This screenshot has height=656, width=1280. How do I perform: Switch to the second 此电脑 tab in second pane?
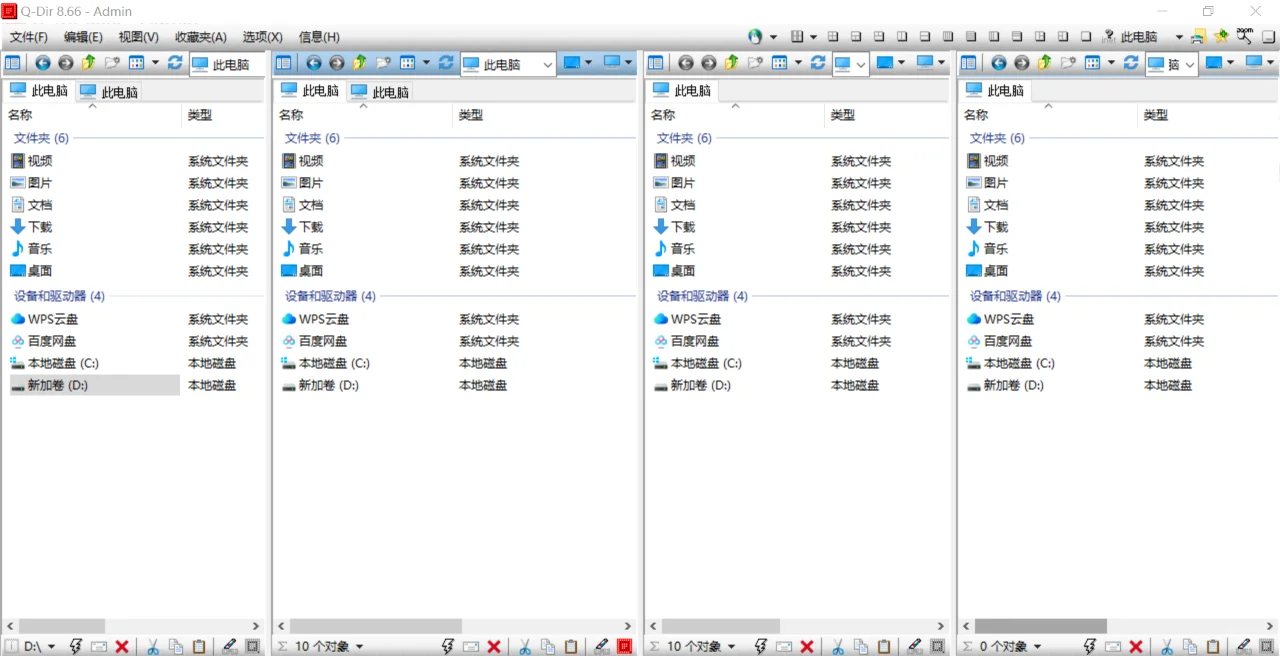380,92
